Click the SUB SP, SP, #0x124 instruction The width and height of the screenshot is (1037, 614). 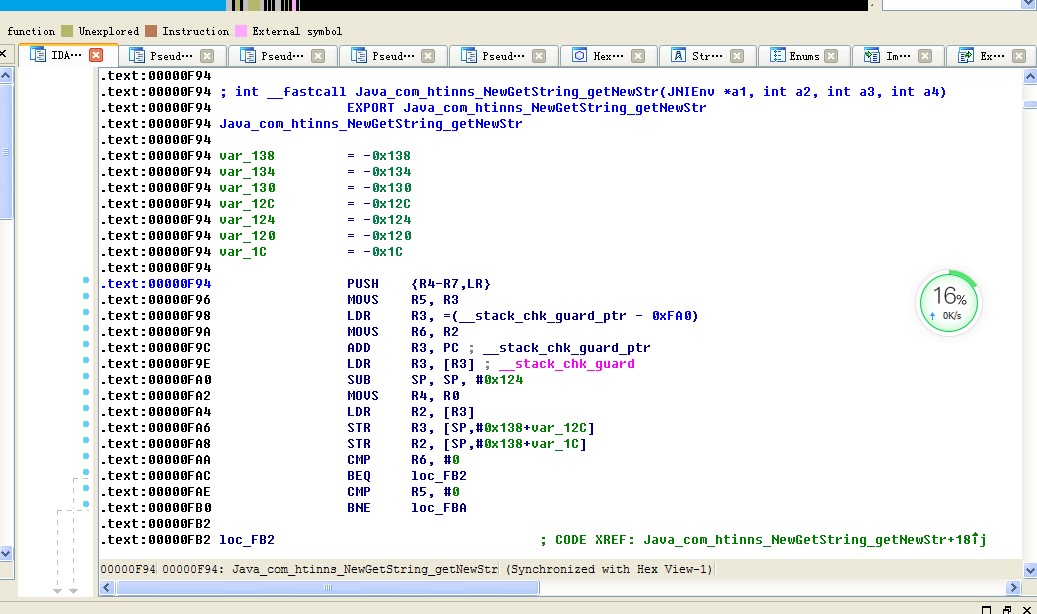pyautogui.click(x=435, y=380)
